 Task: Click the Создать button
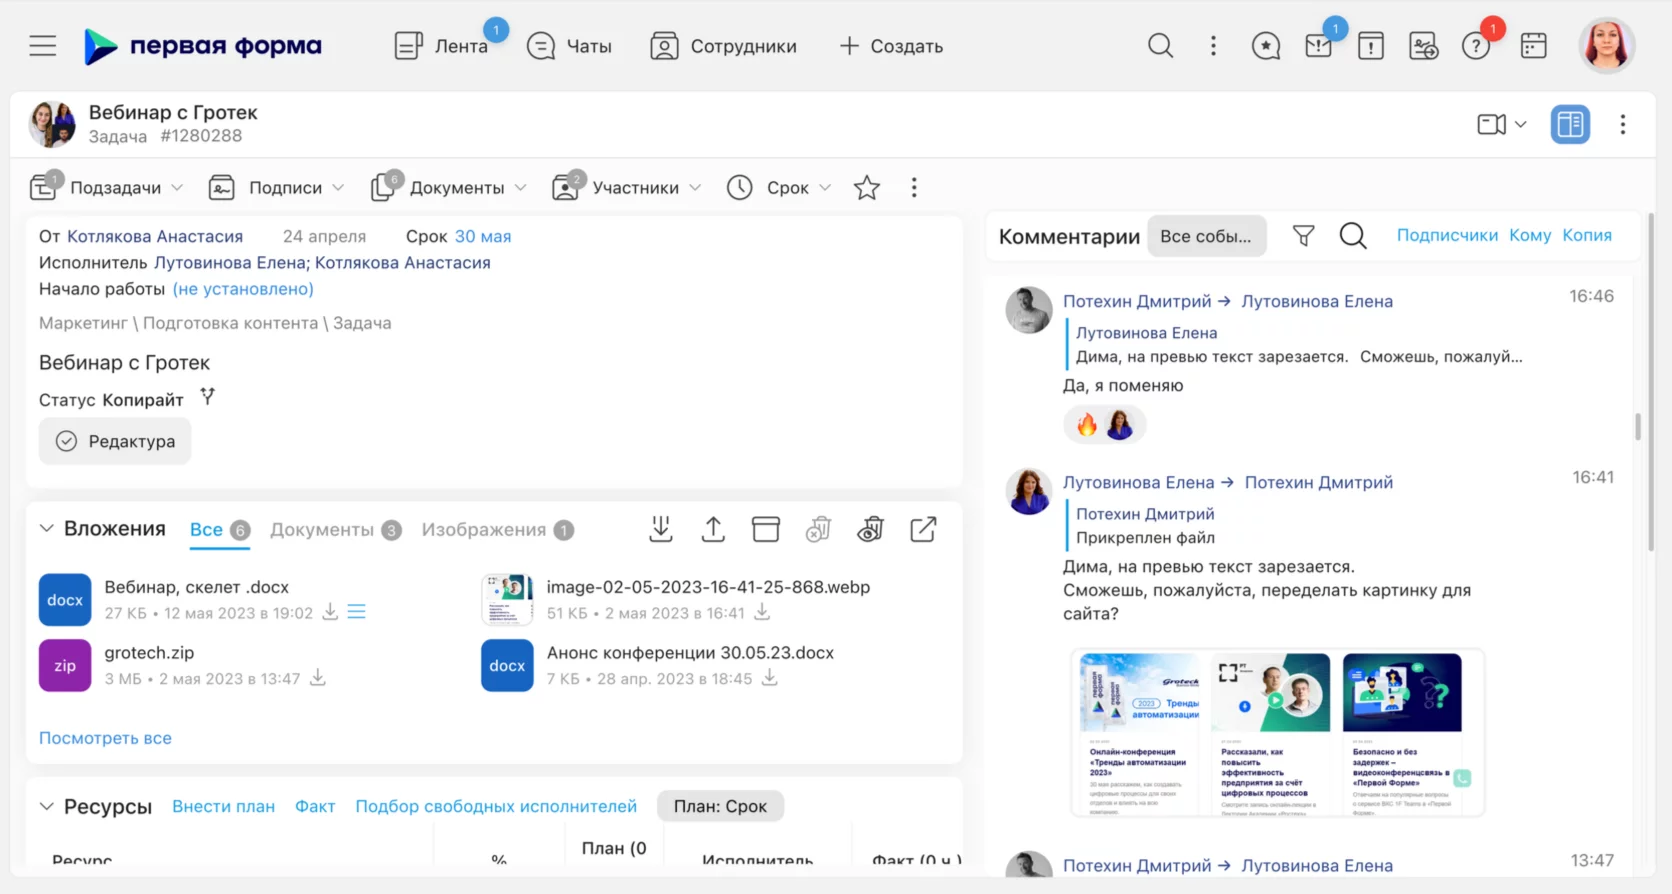tap(891, 46)
